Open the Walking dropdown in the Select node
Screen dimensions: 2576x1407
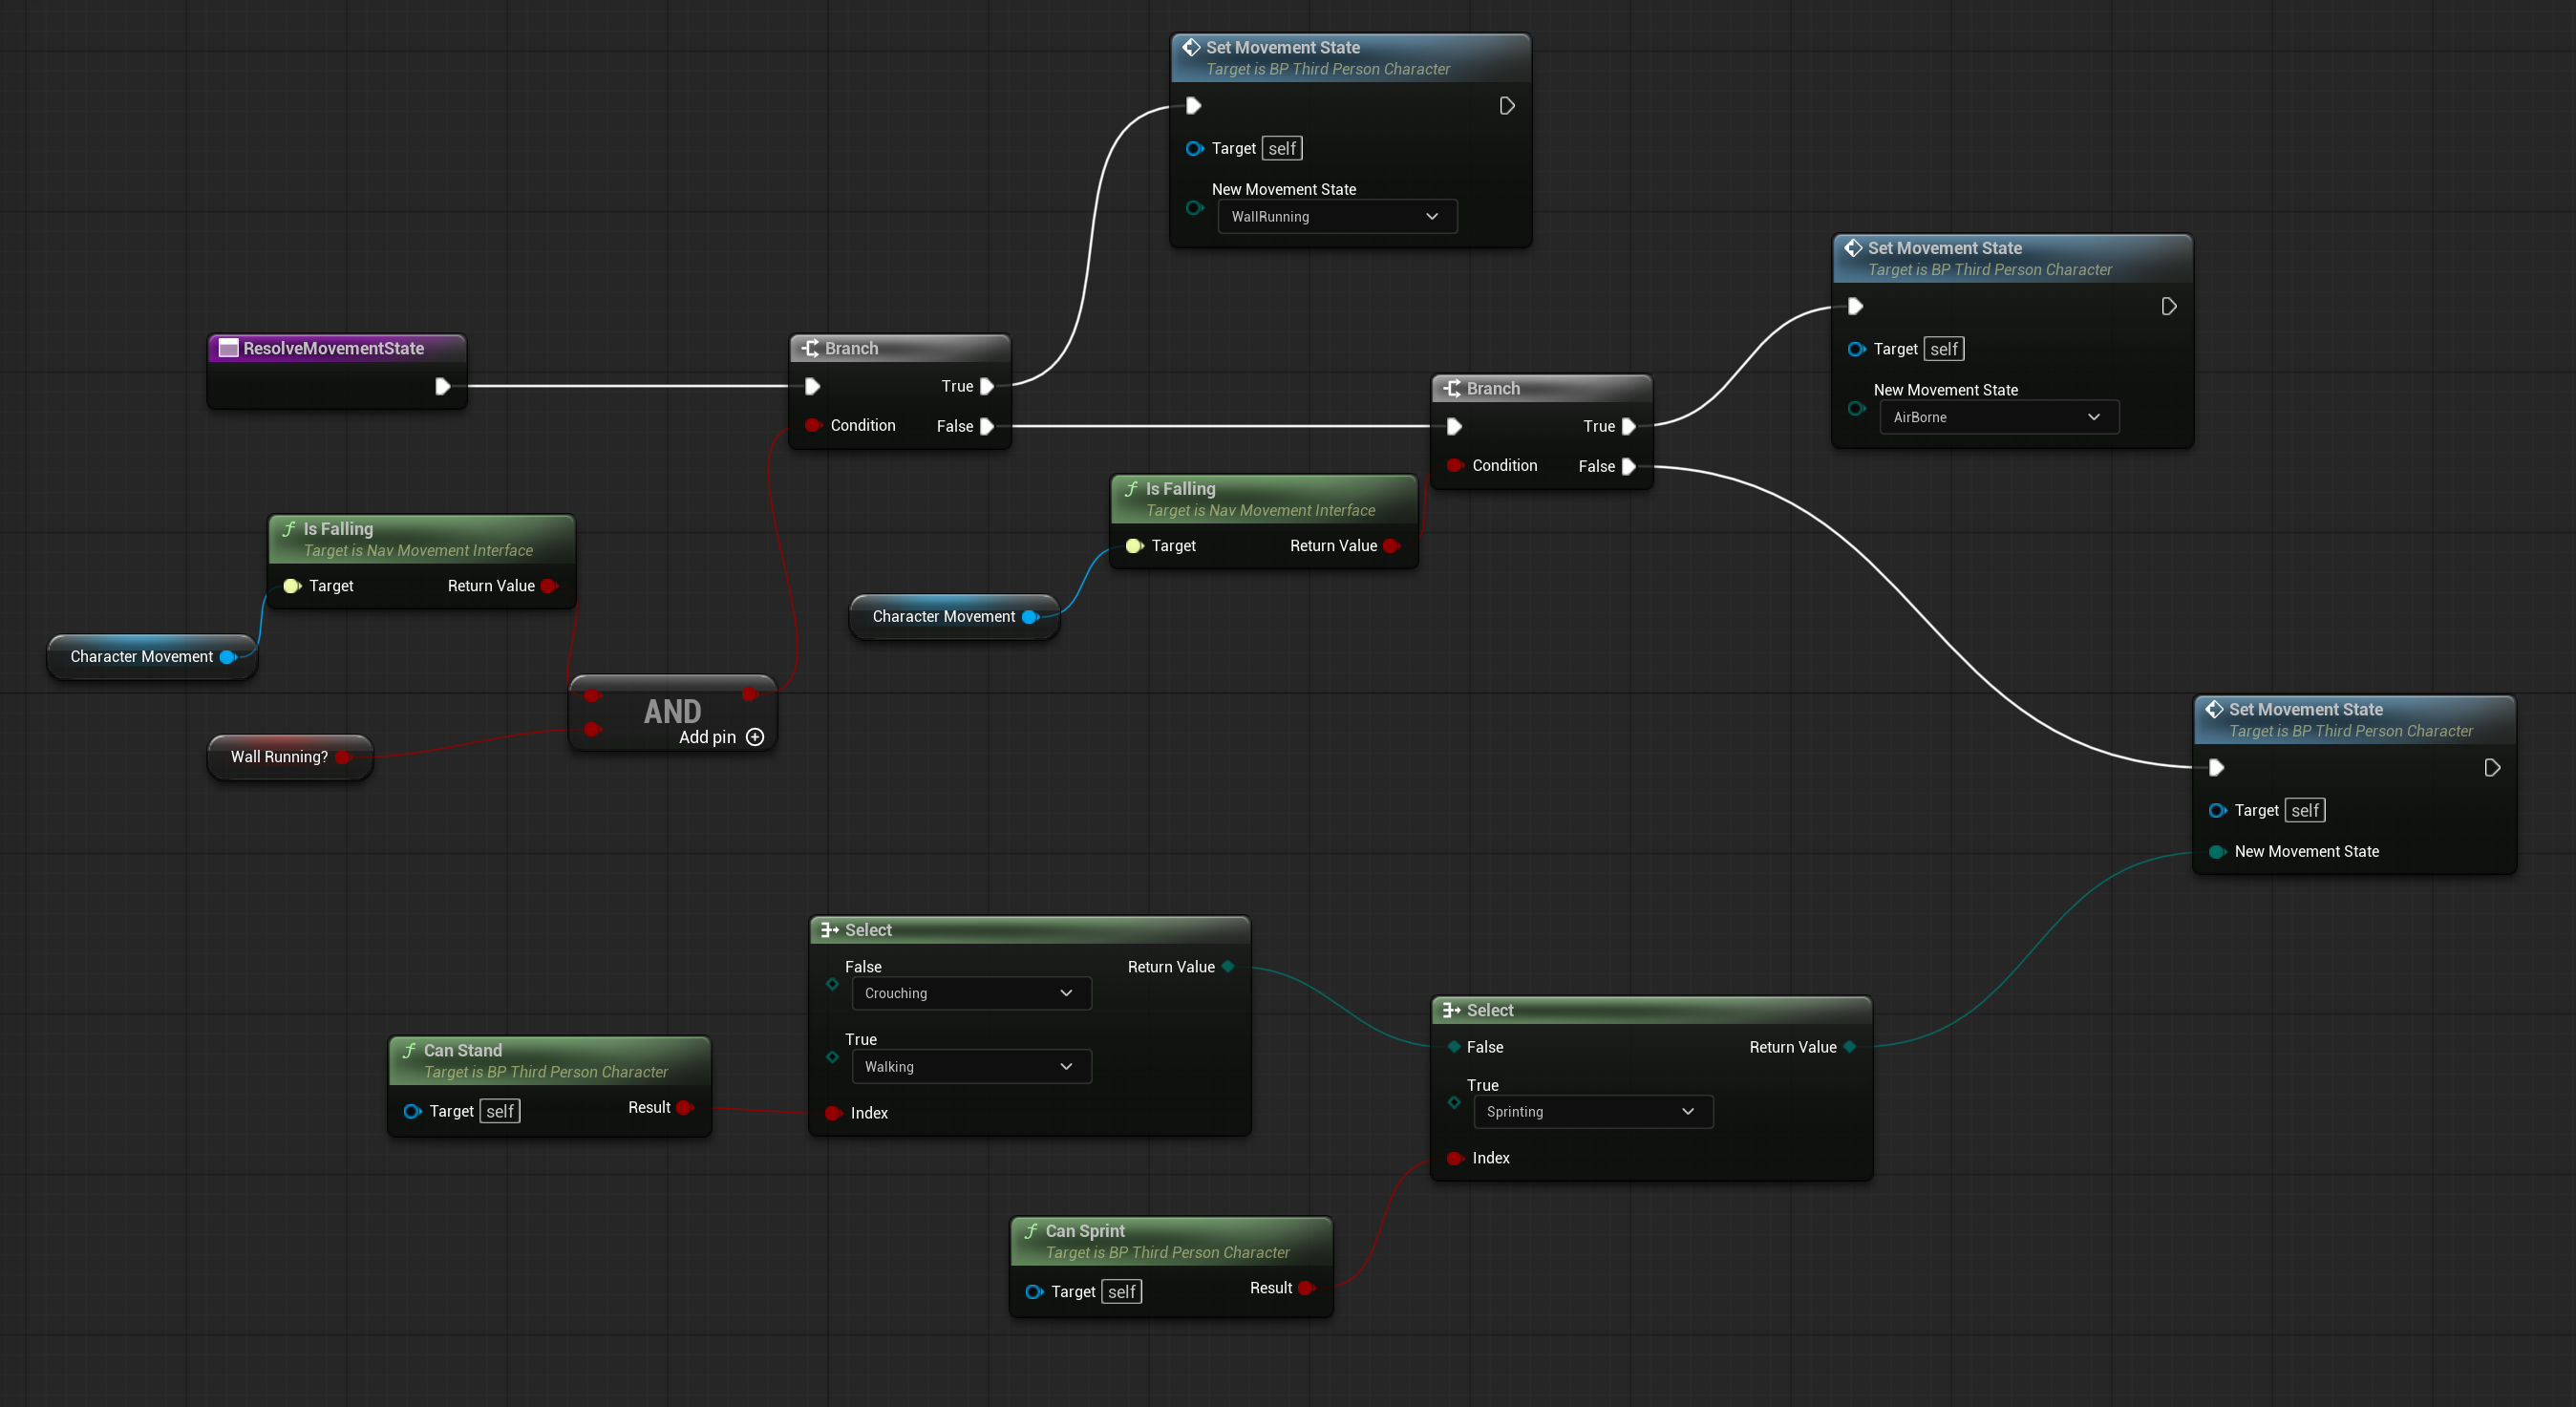pyautogui.click(x=971, y=1066)
